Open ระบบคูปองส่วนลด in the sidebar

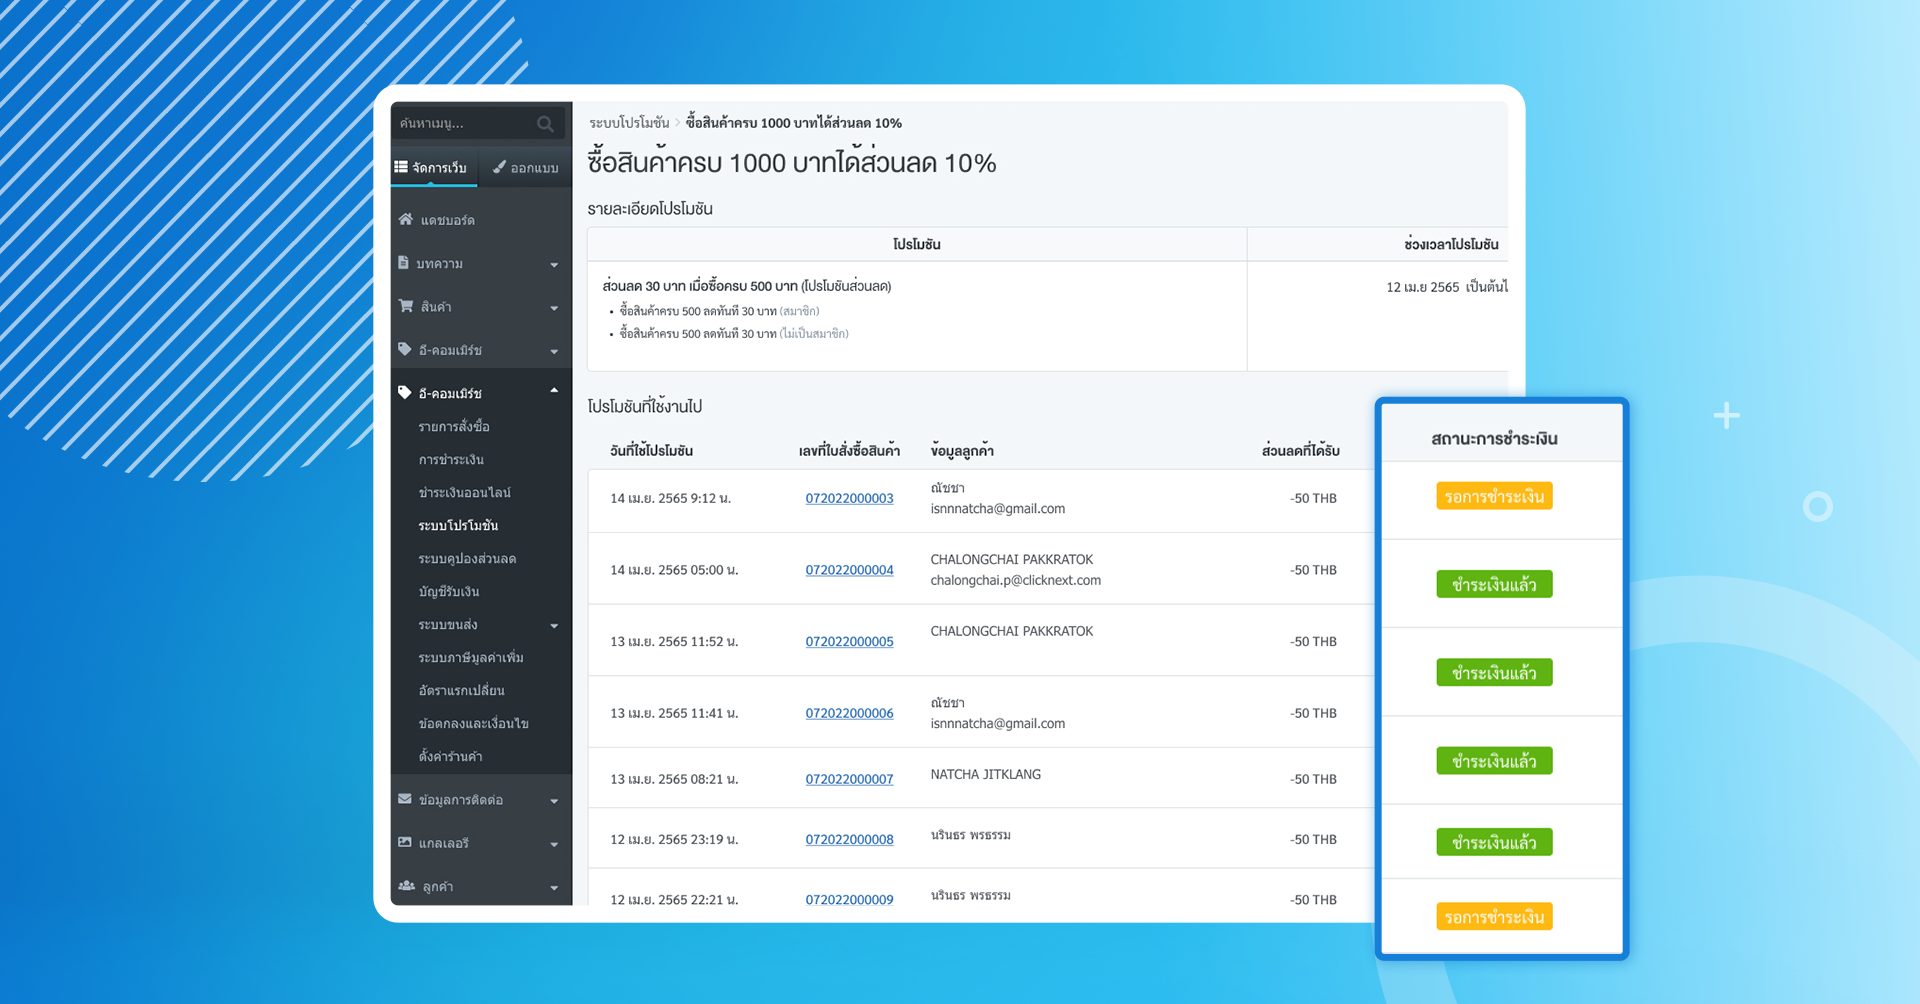coord(467,558)
